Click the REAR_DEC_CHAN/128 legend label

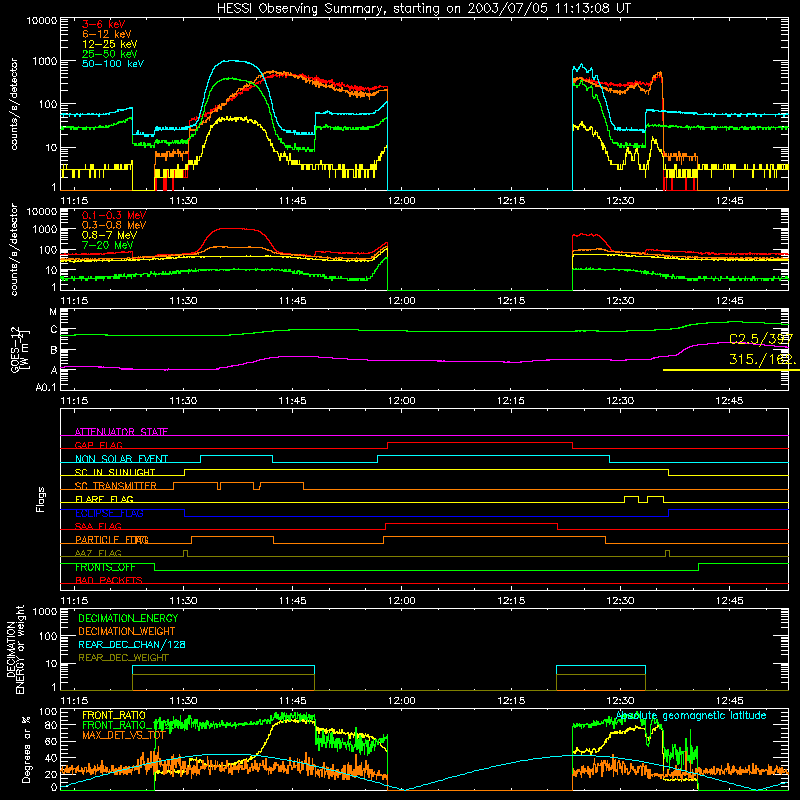point(132,644)
